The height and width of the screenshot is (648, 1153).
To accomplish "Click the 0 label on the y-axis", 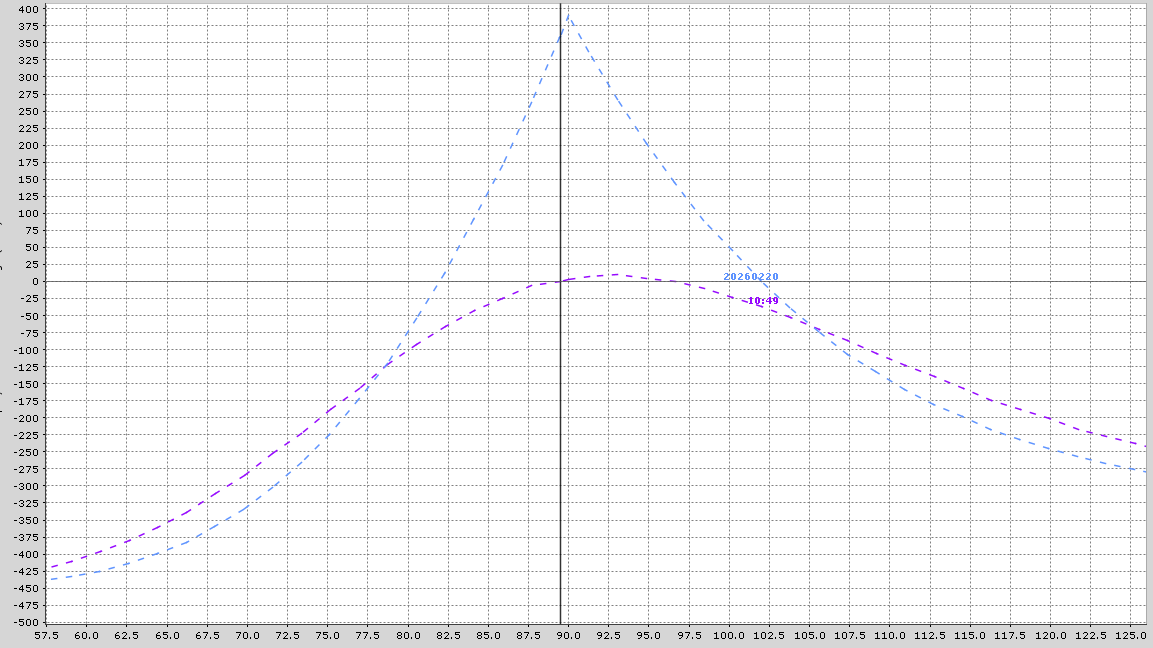I will point(35,282).
